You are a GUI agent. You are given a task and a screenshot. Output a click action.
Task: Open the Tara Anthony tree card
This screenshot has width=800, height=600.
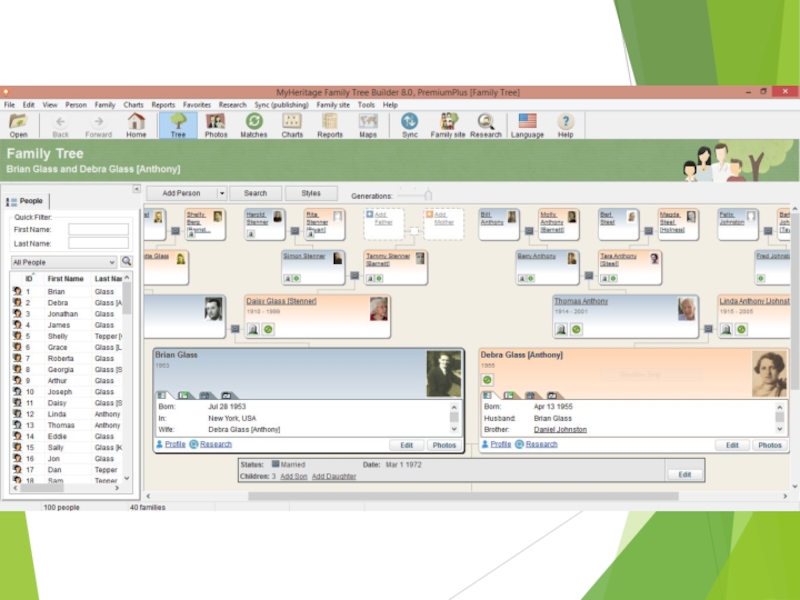pos(630,267)
